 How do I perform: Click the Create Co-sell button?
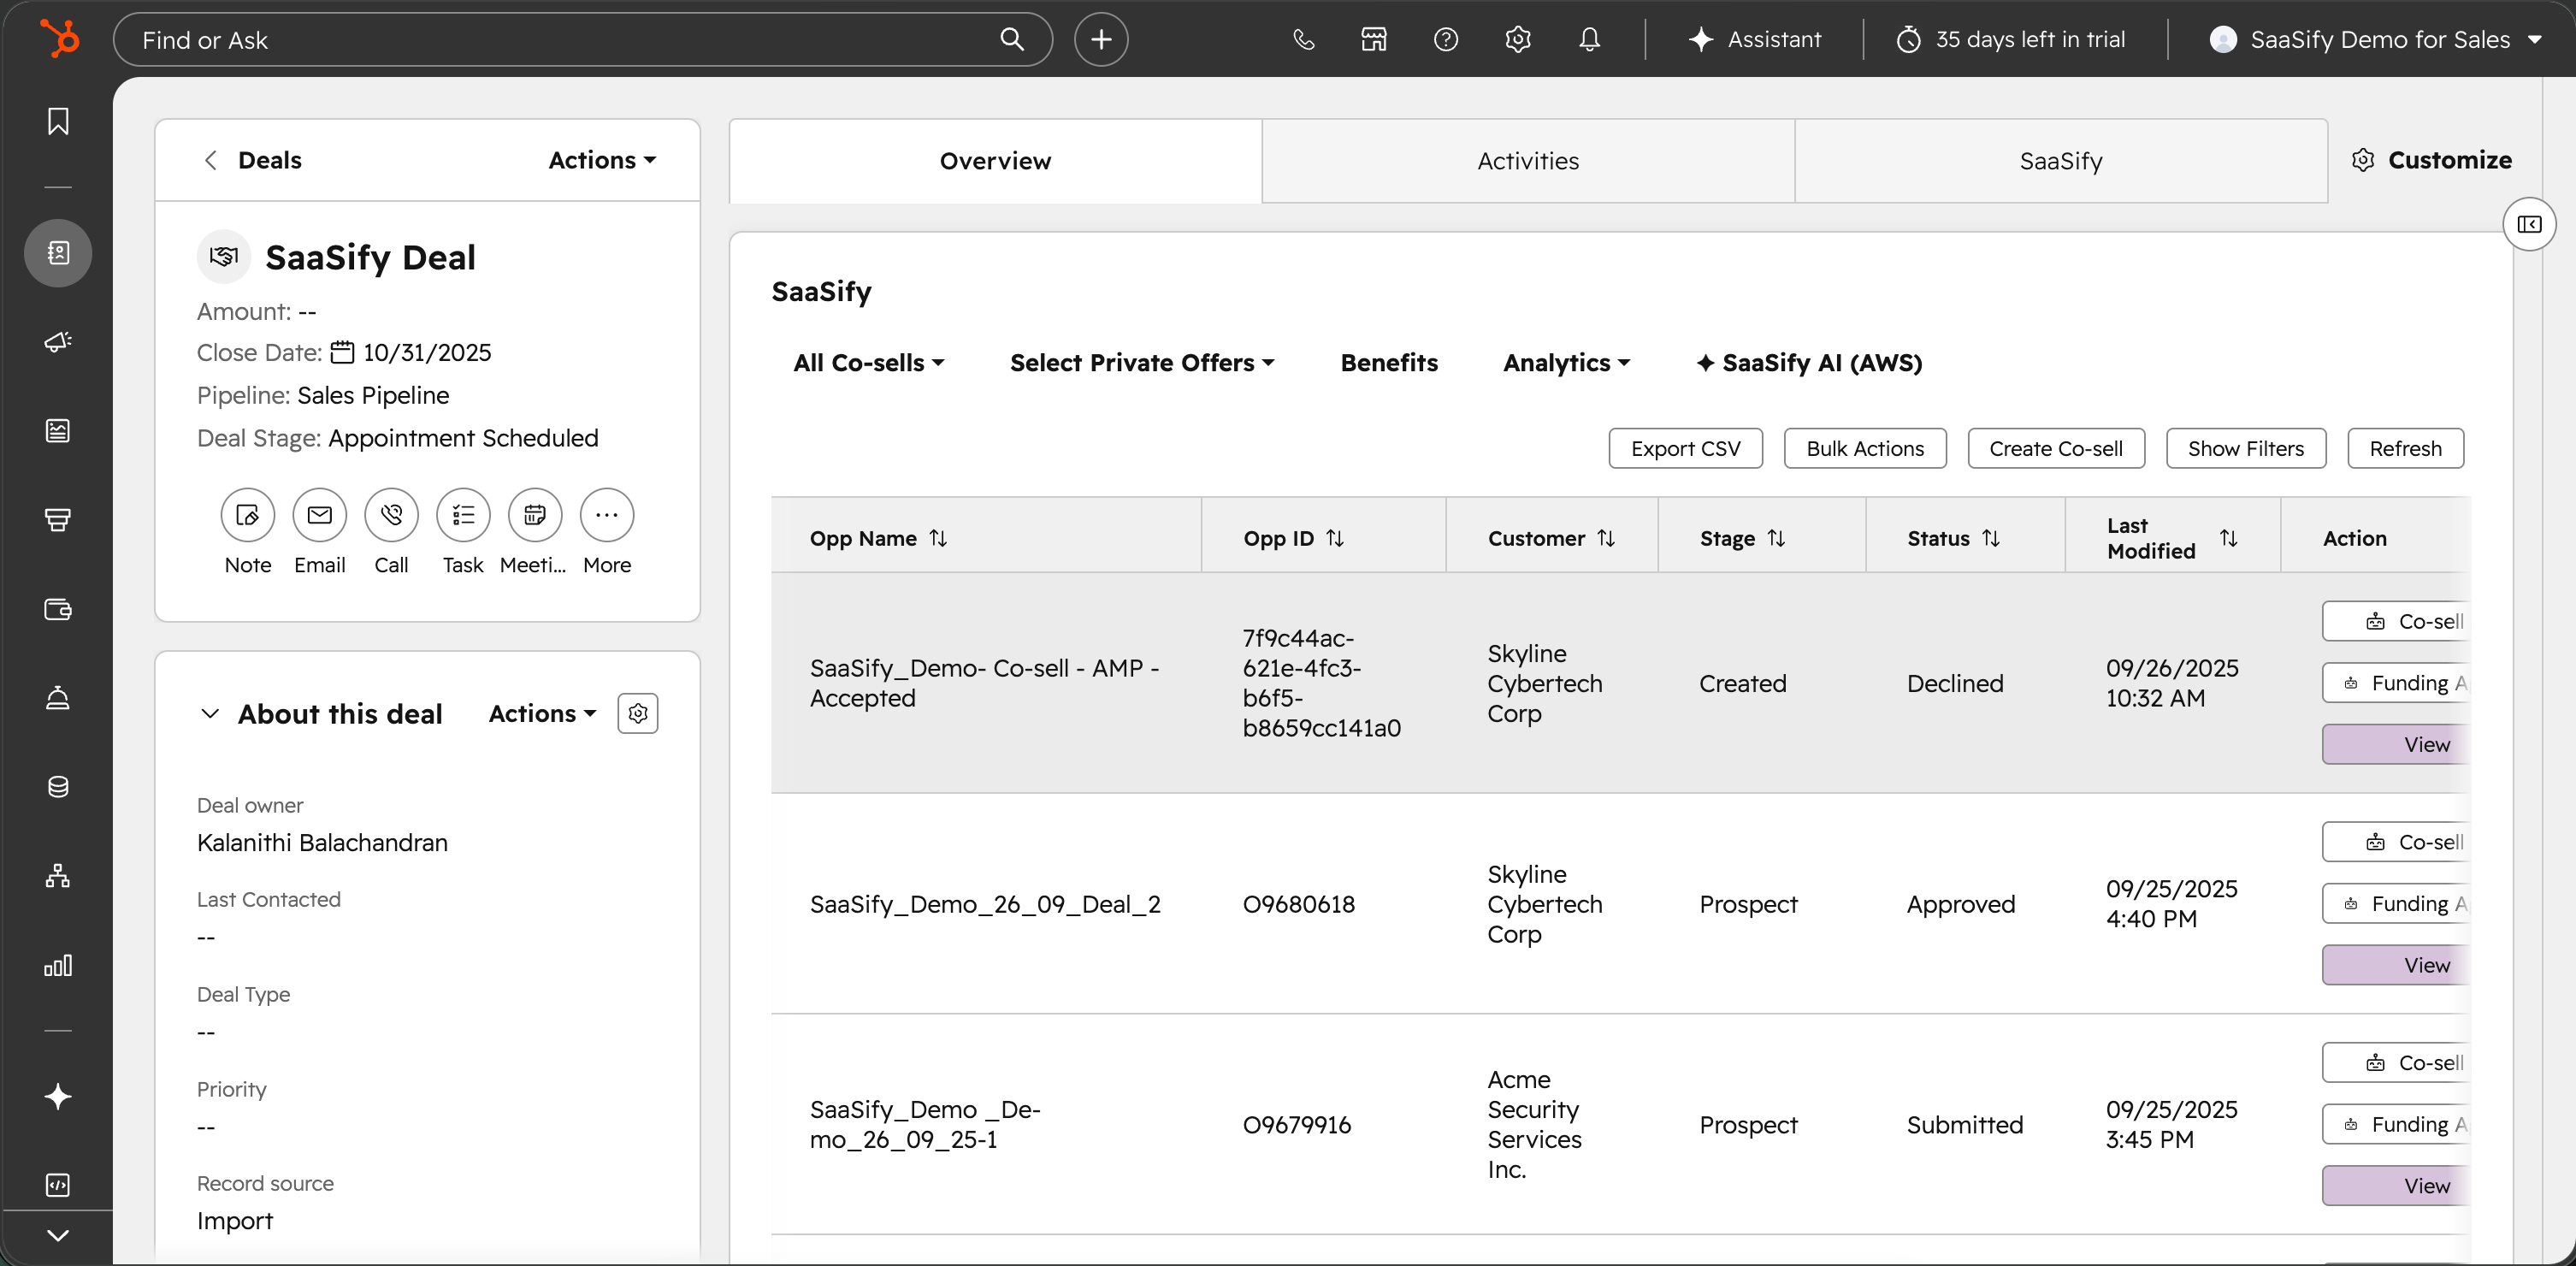click(2056, 448)
